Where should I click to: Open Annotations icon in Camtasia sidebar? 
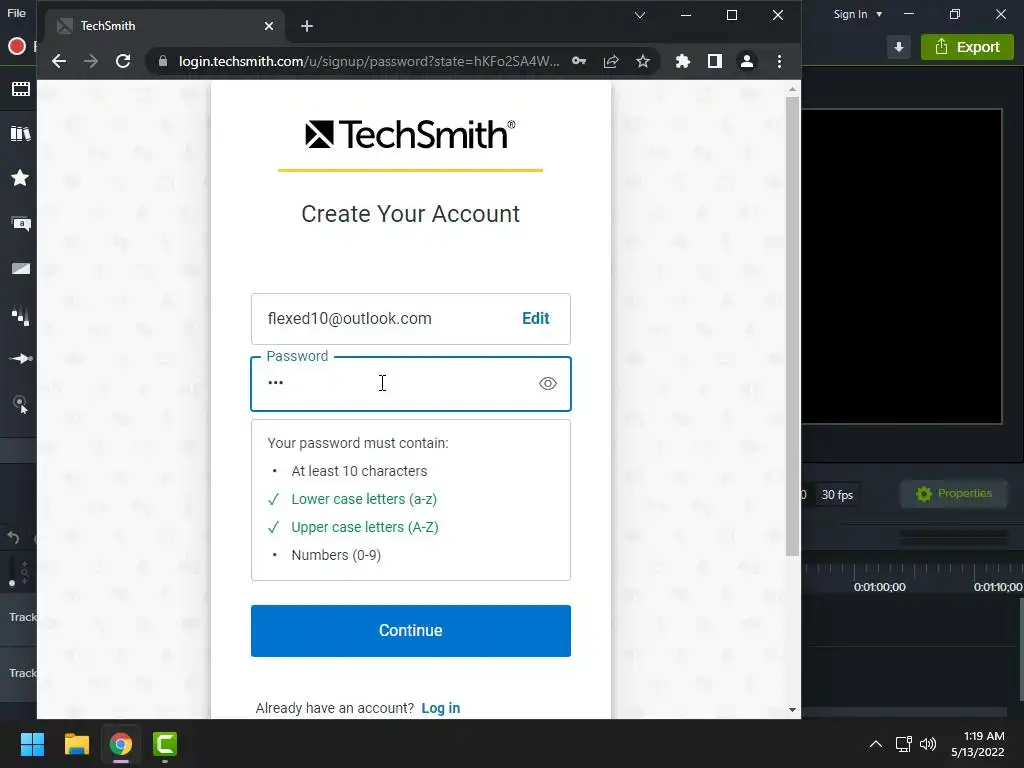(x=21, y=224)
